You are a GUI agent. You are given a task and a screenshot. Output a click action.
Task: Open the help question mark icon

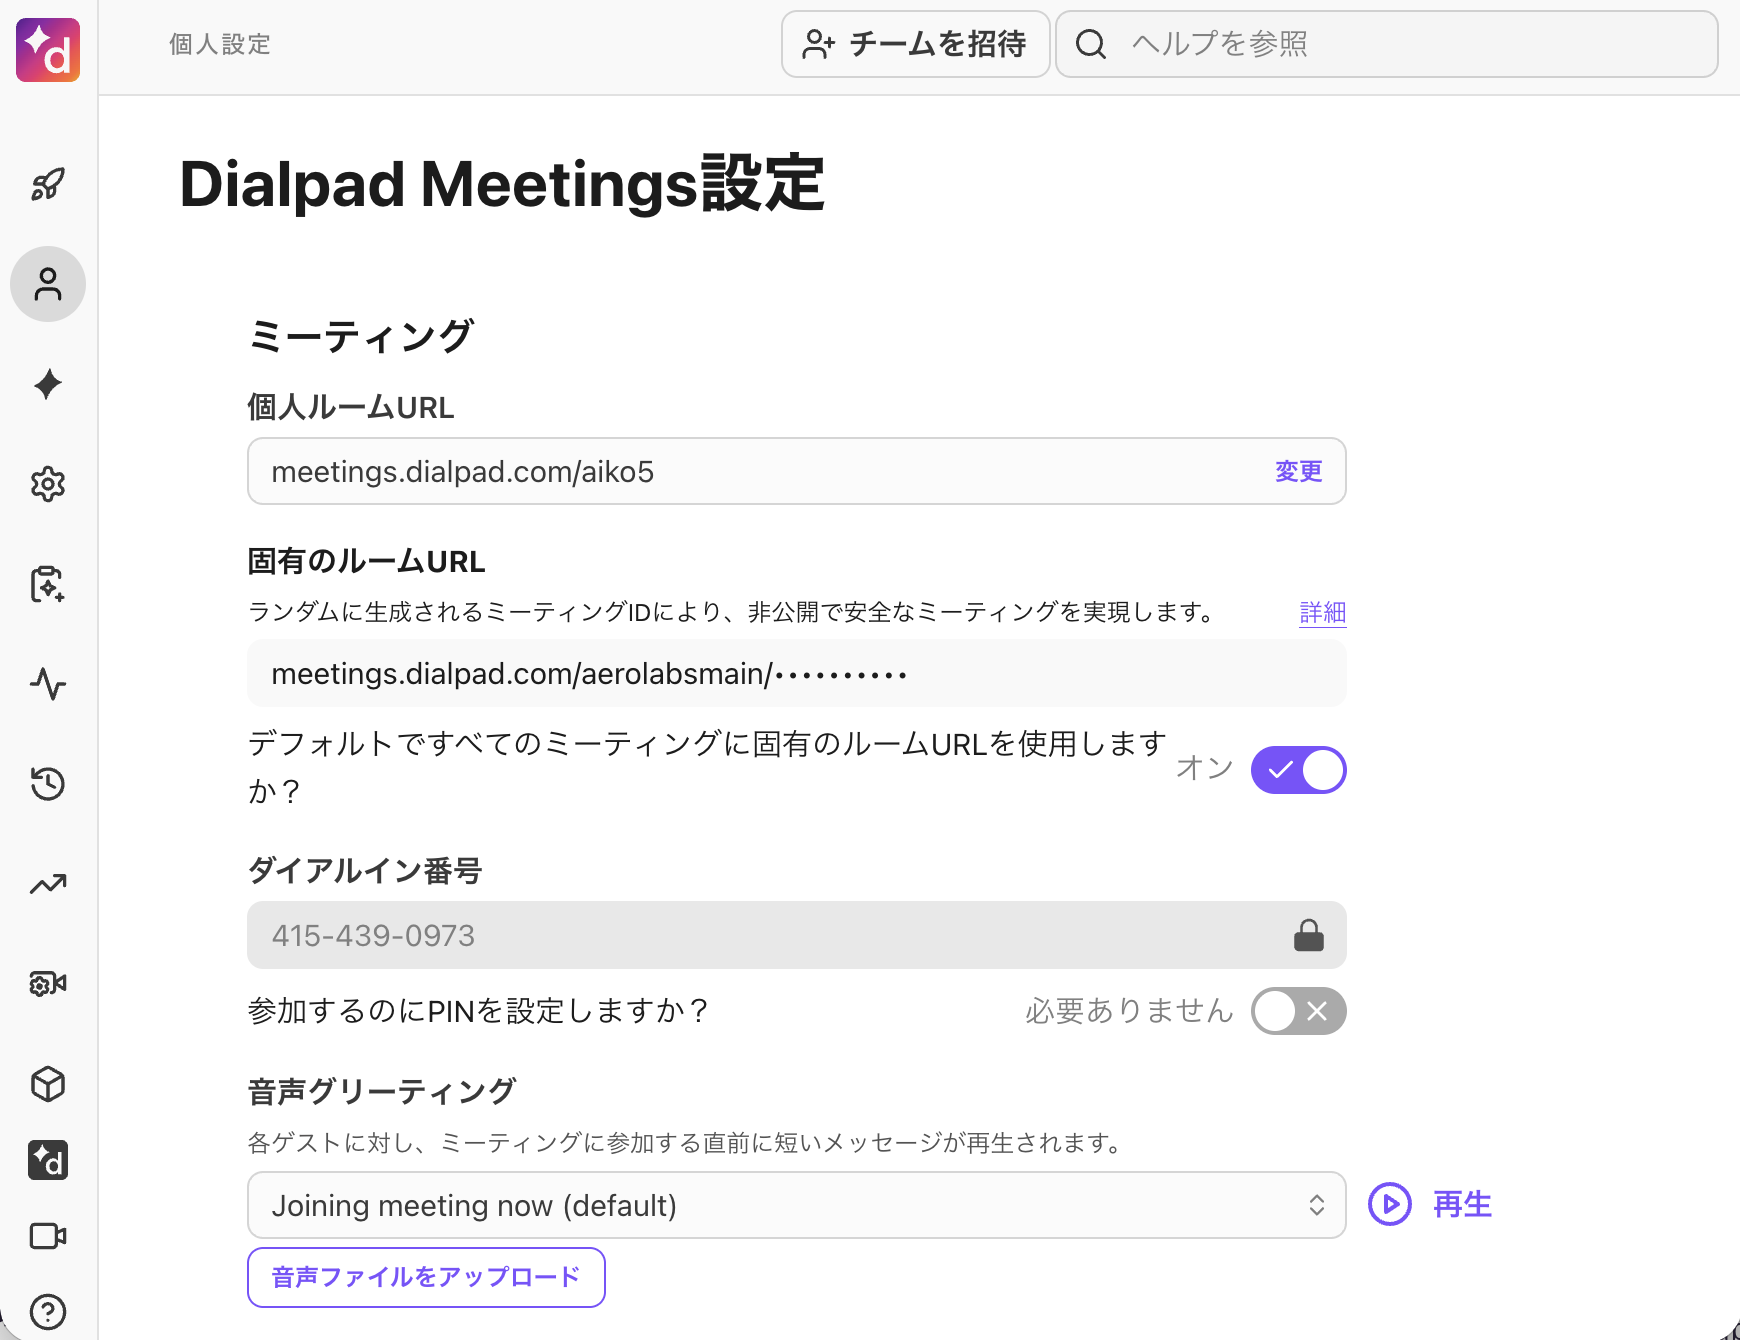click(x=48, y=1312)
